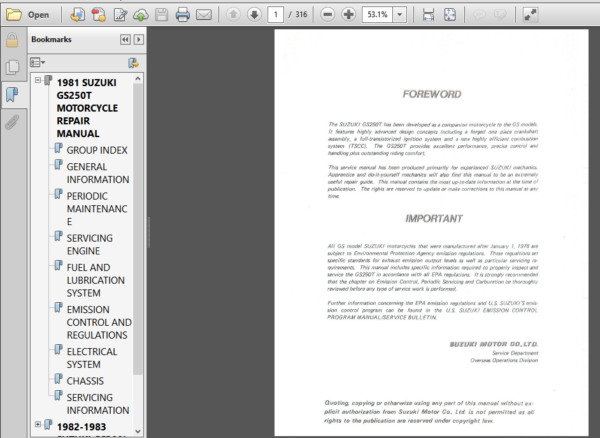Go to previous page arrow
The height and width of the screenshot is (438, 600).
point(233,15)
